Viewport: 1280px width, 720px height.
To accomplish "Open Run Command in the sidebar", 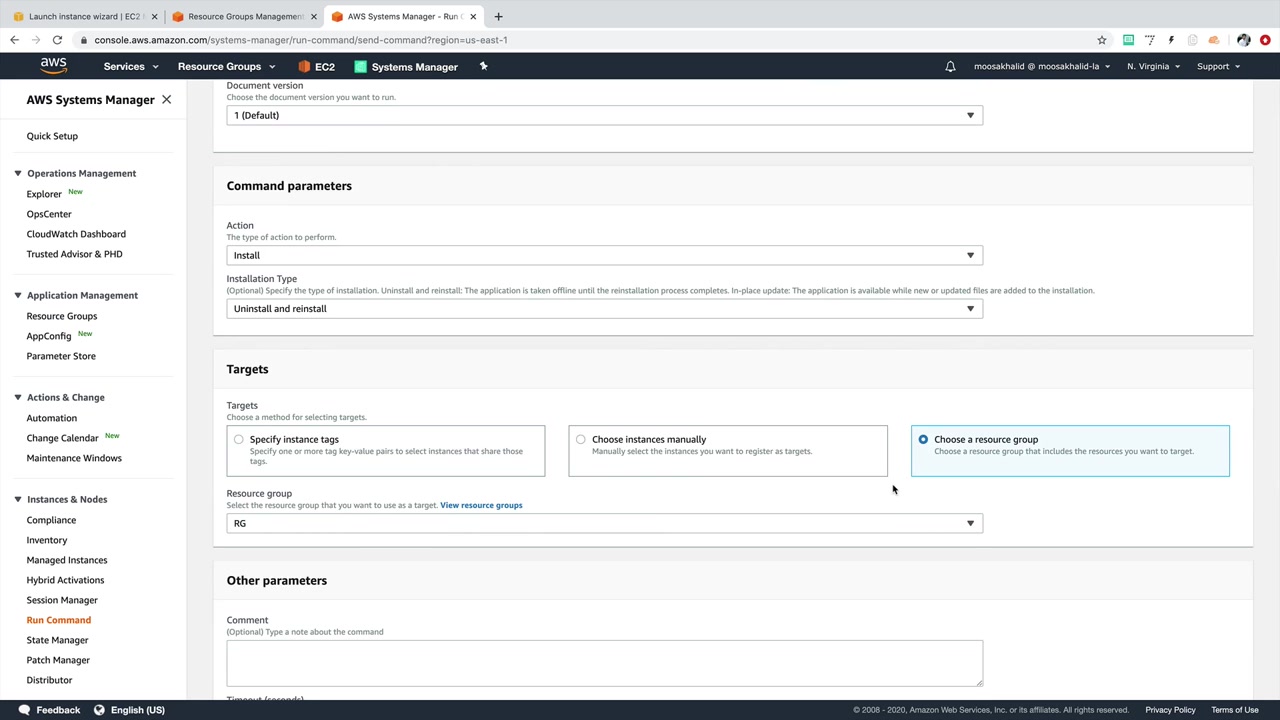I will (x=59, y=620).
